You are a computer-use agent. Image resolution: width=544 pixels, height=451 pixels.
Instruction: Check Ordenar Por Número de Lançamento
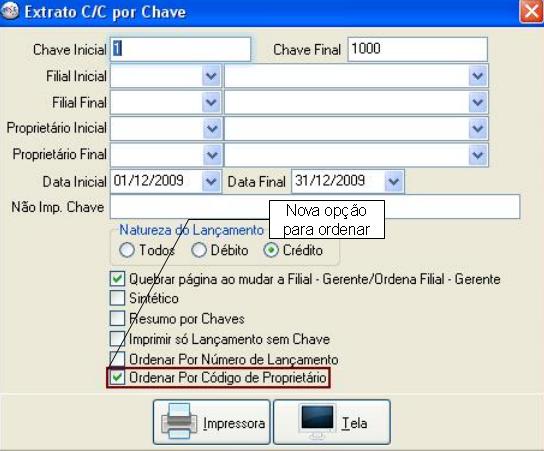117,359
